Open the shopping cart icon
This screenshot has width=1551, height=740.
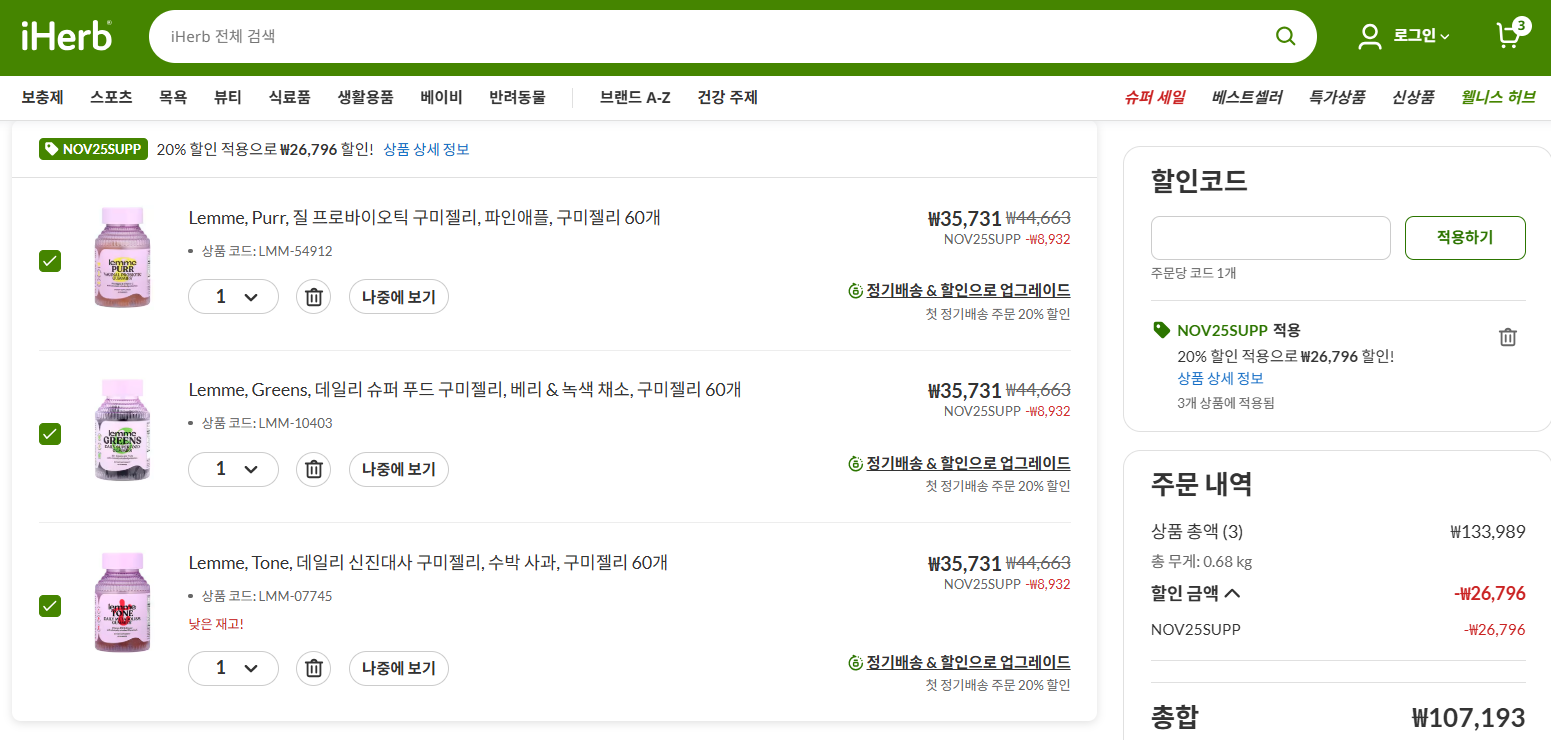pos(1507,36)
